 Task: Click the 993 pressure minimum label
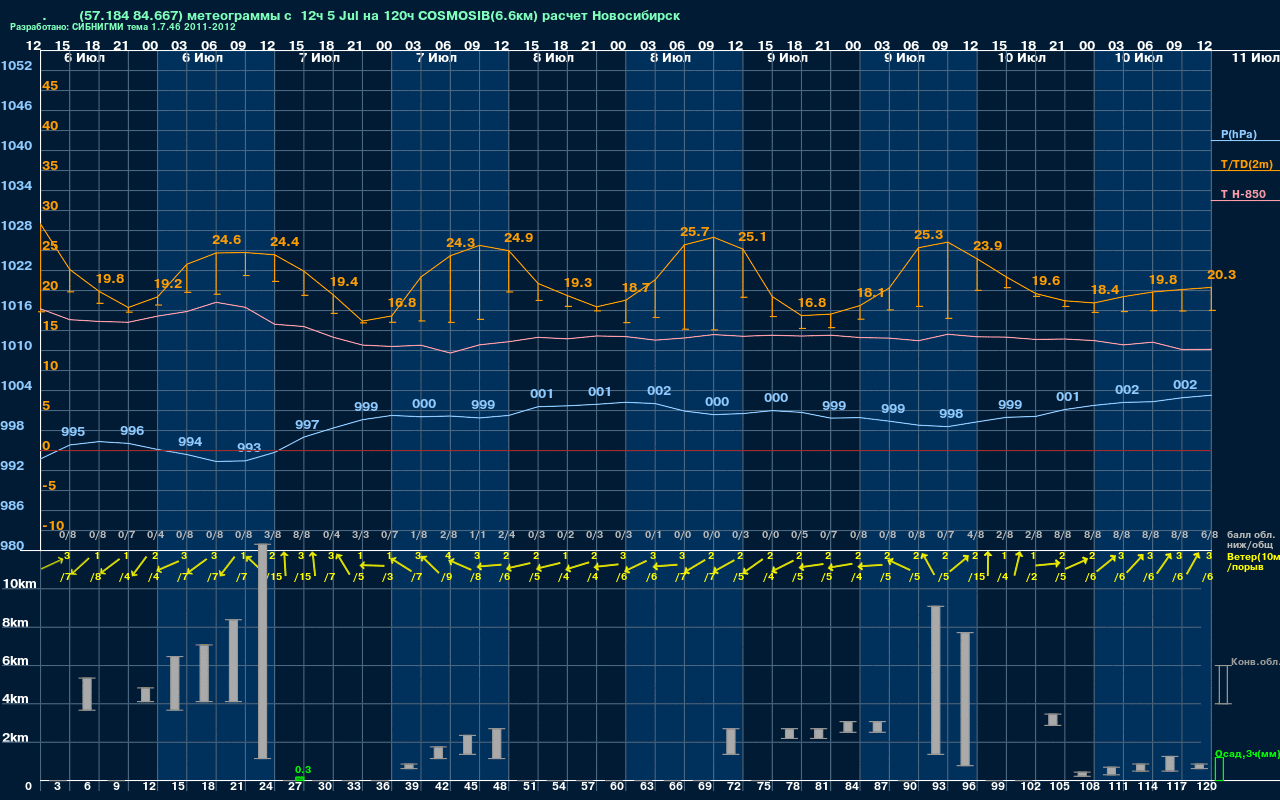(x=249, y=448)
